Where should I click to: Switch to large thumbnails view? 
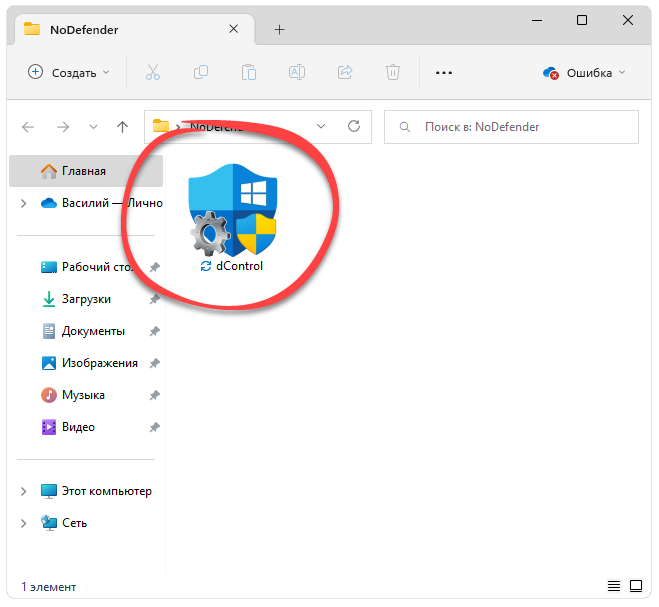635,586
